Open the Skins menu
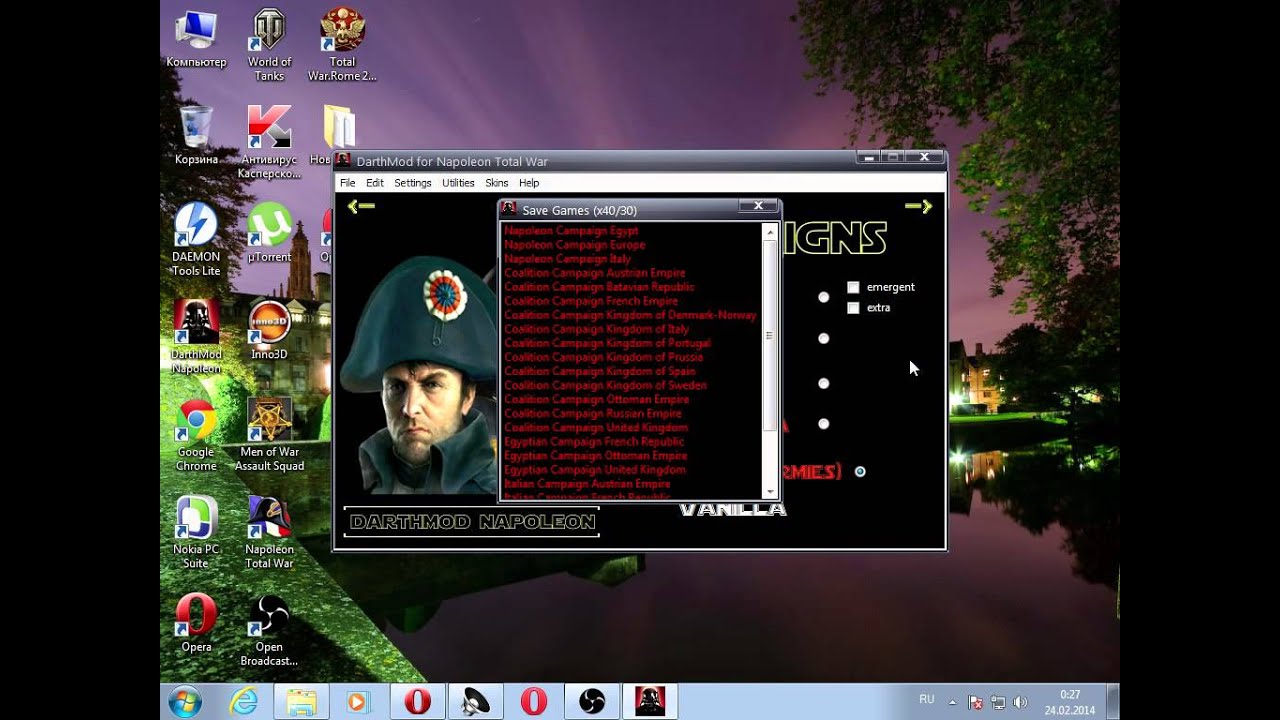This screenshot has height=720, width=1280. [497, 183]
